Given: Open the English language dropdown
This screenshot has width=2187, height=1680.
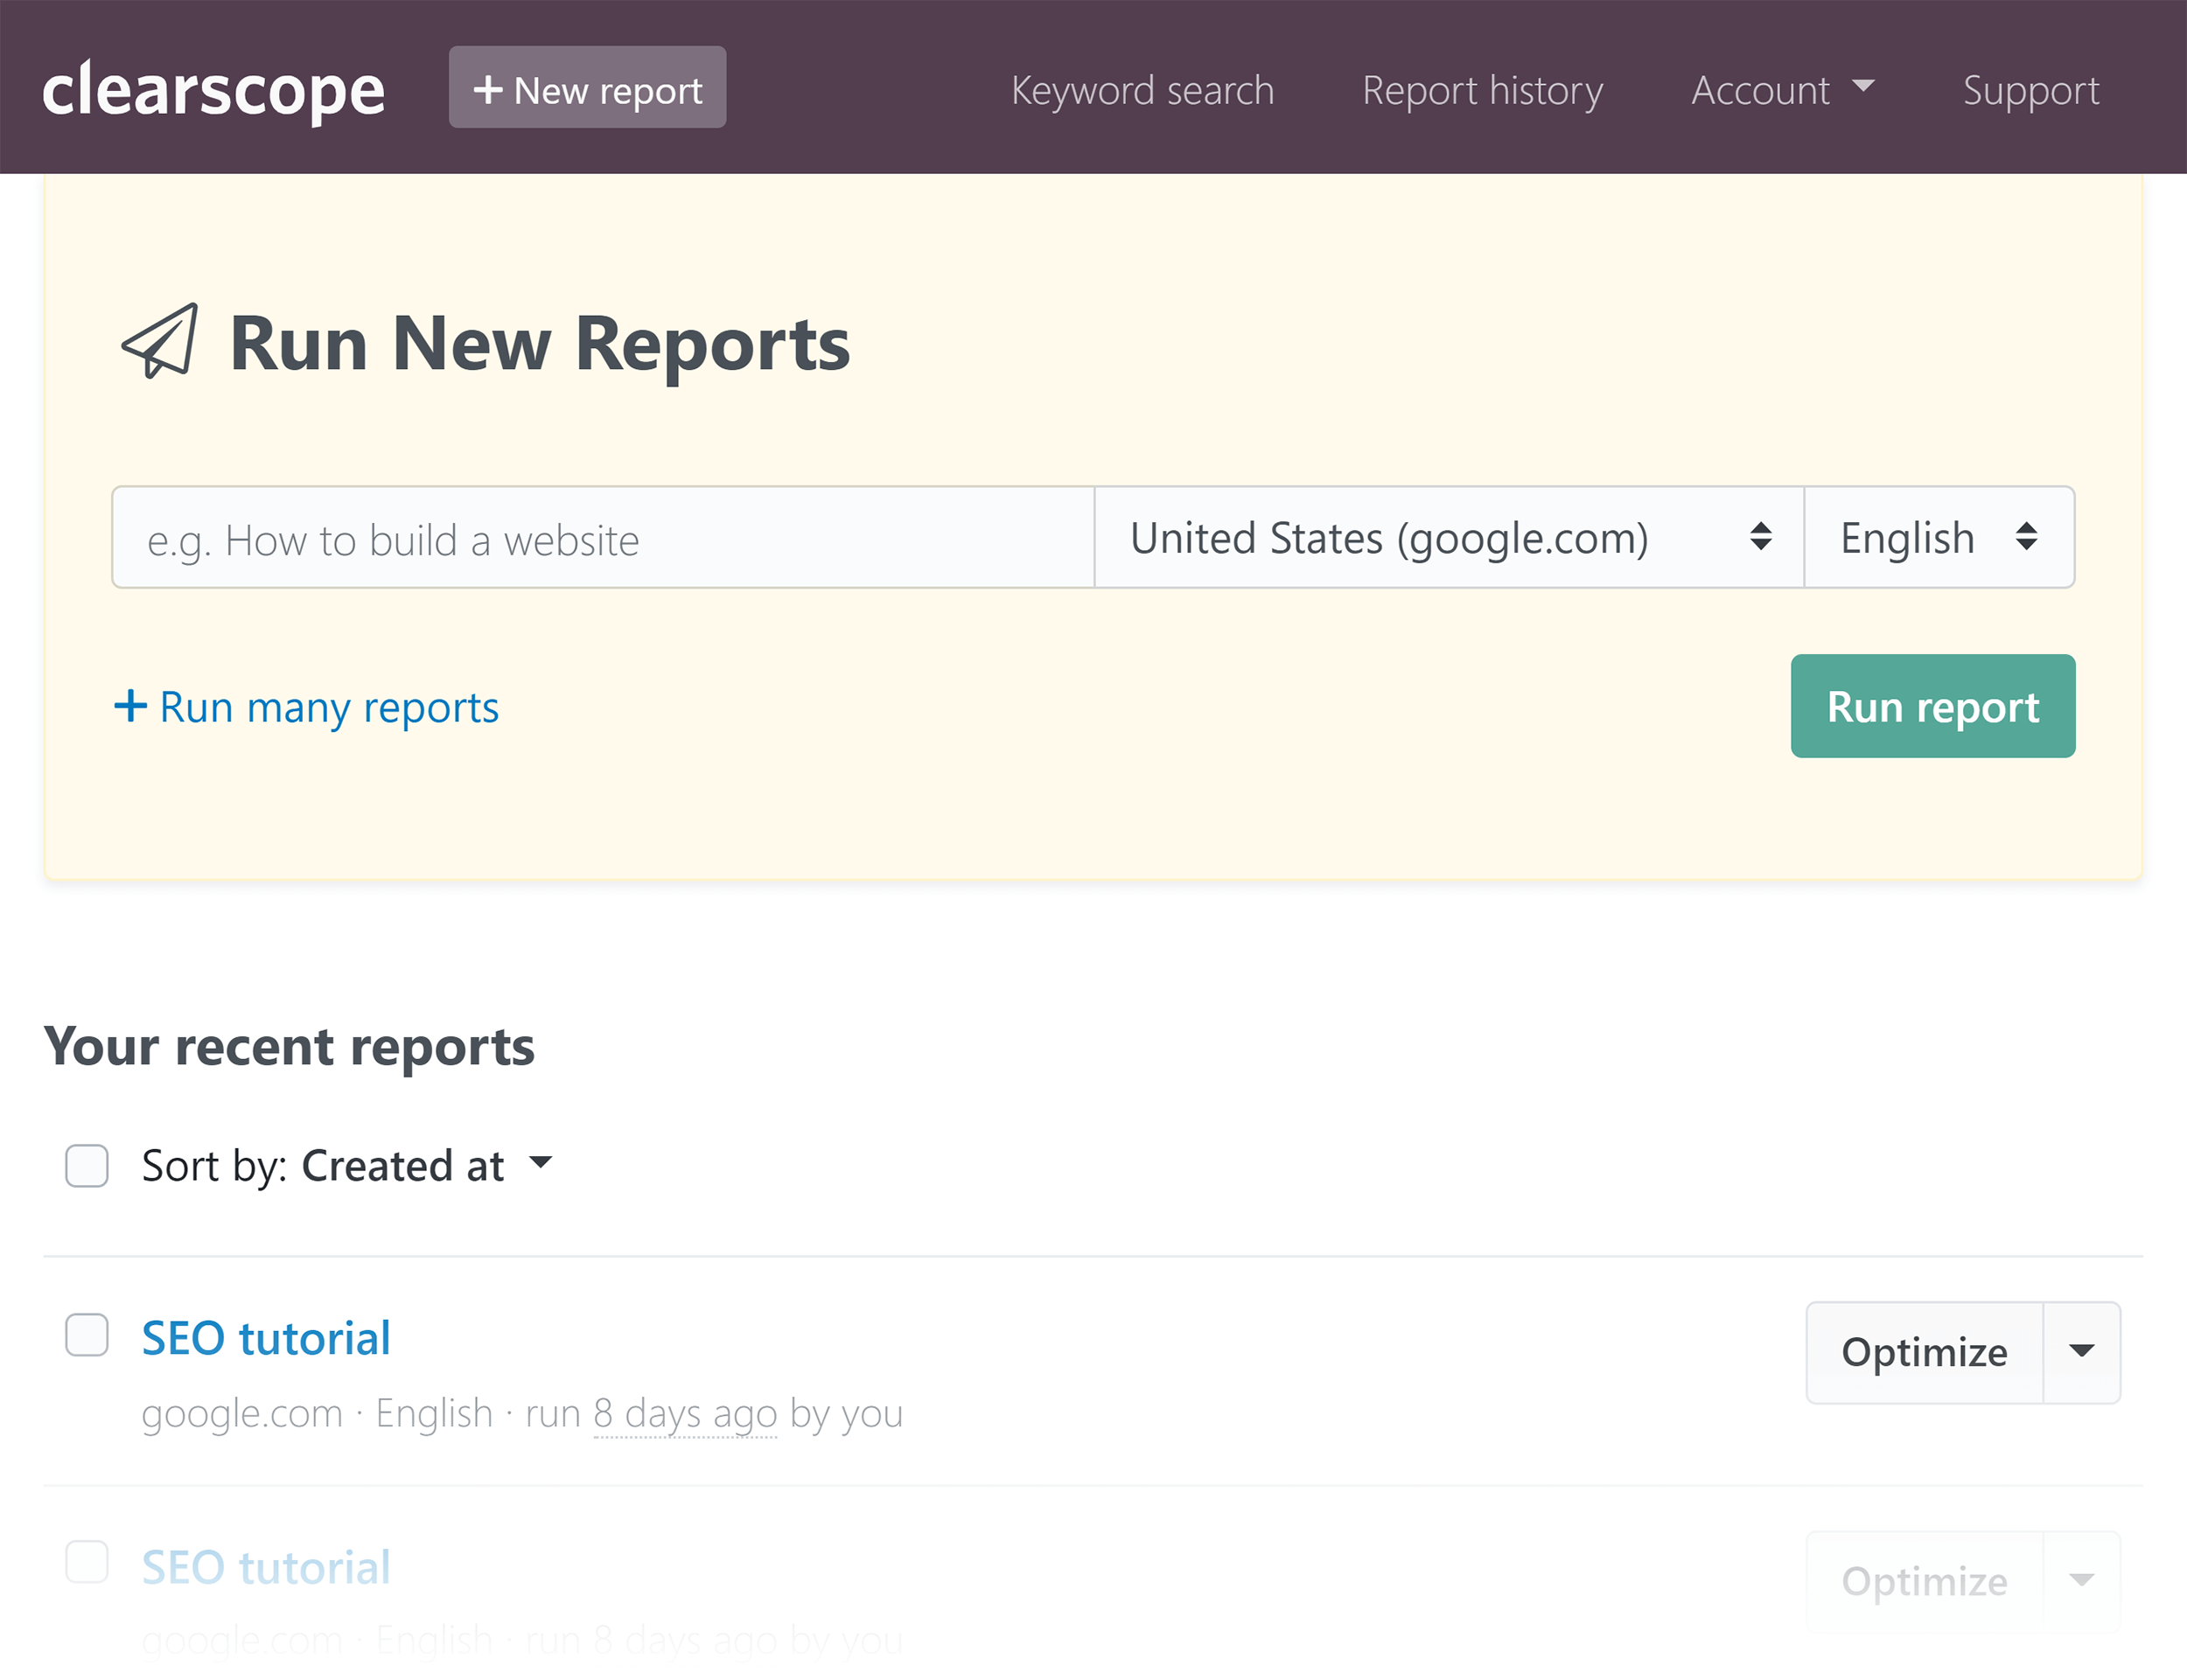Looking at the screenshot, I should 1938,538.
